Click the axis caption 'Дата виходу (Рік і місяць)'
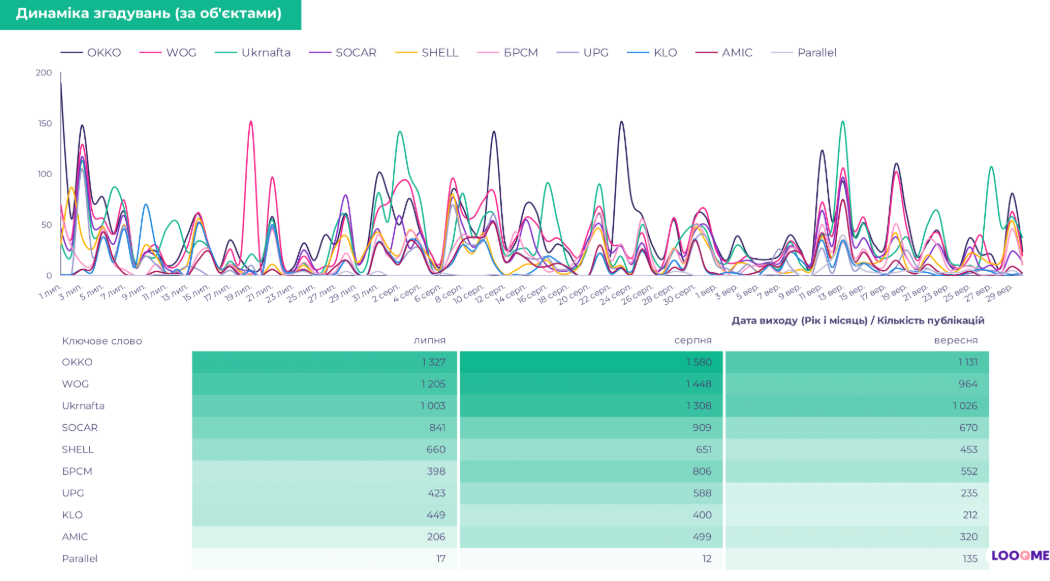1050x581 pixels. tap(799, 321)
